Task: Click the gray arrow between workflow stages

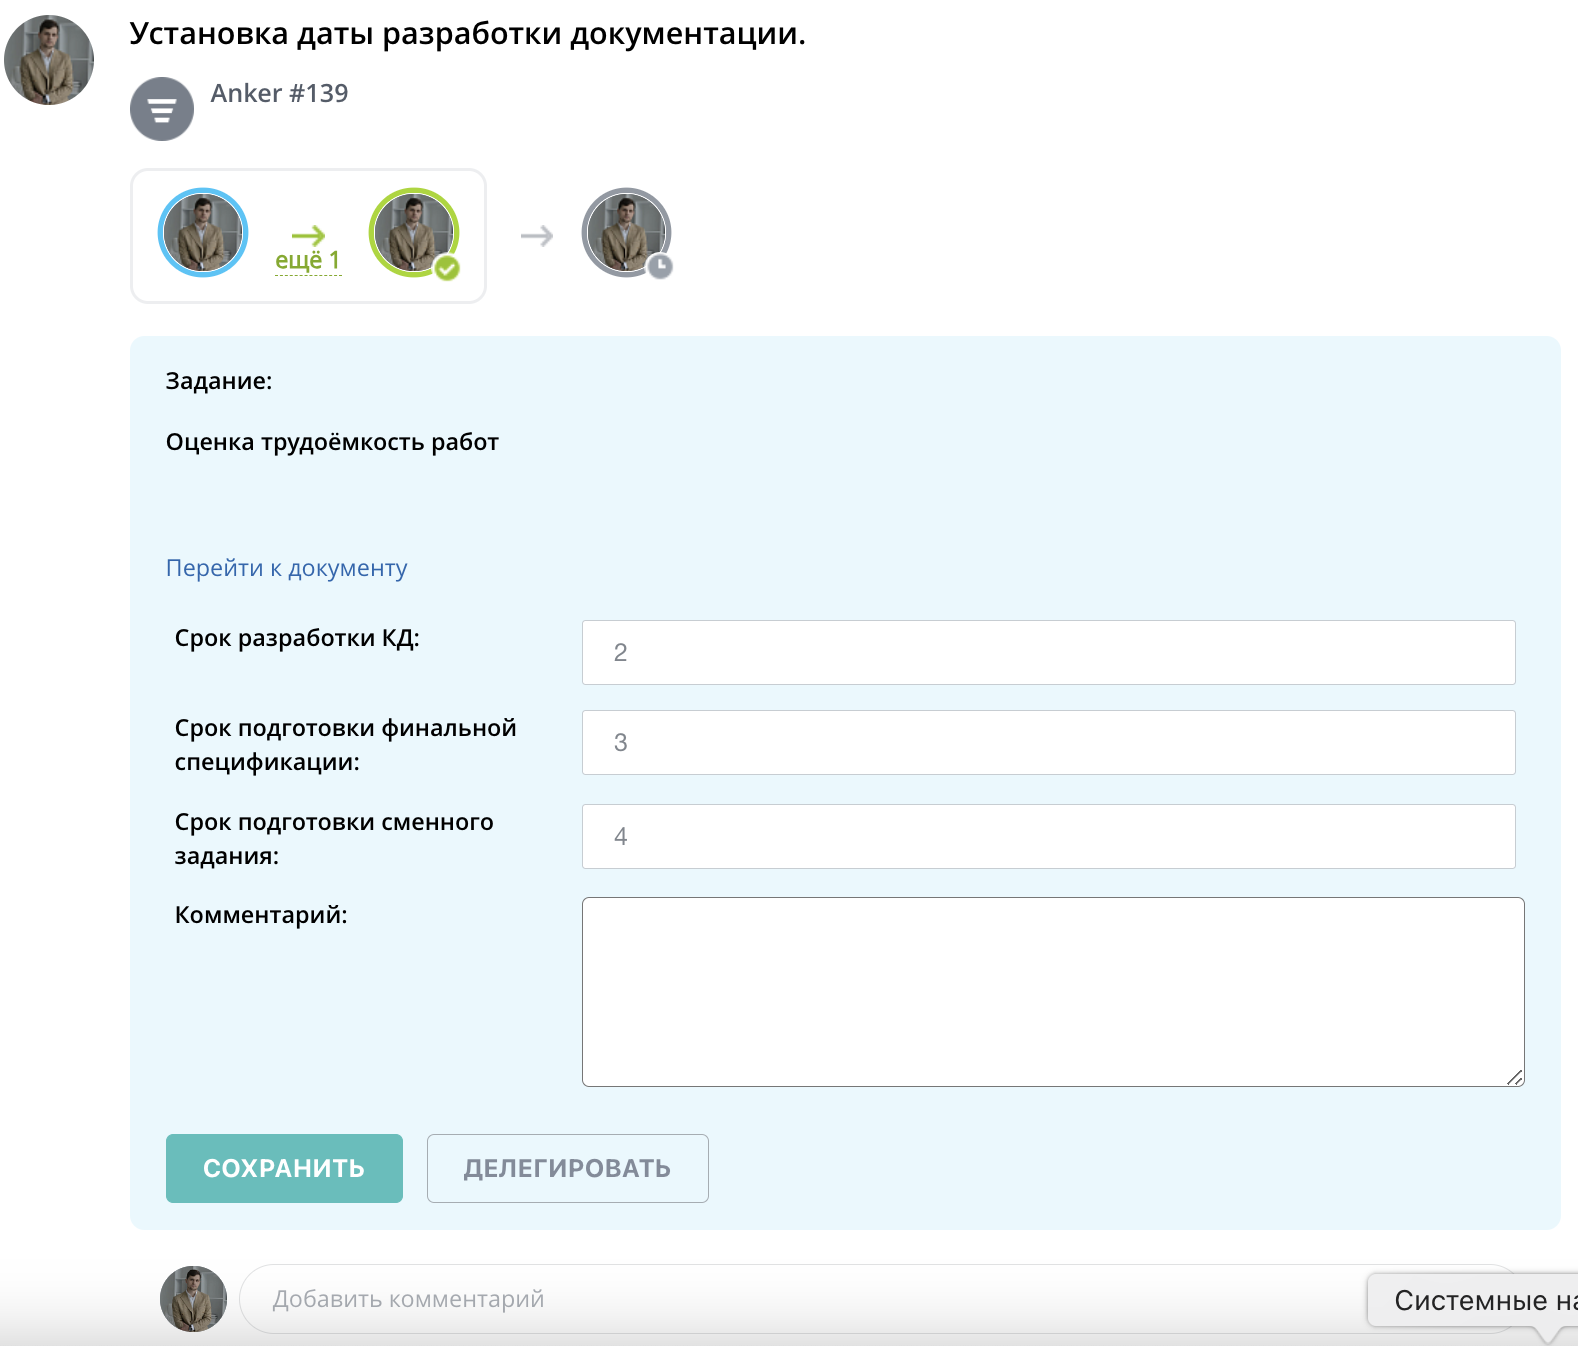Action: (x=537, y=236)
